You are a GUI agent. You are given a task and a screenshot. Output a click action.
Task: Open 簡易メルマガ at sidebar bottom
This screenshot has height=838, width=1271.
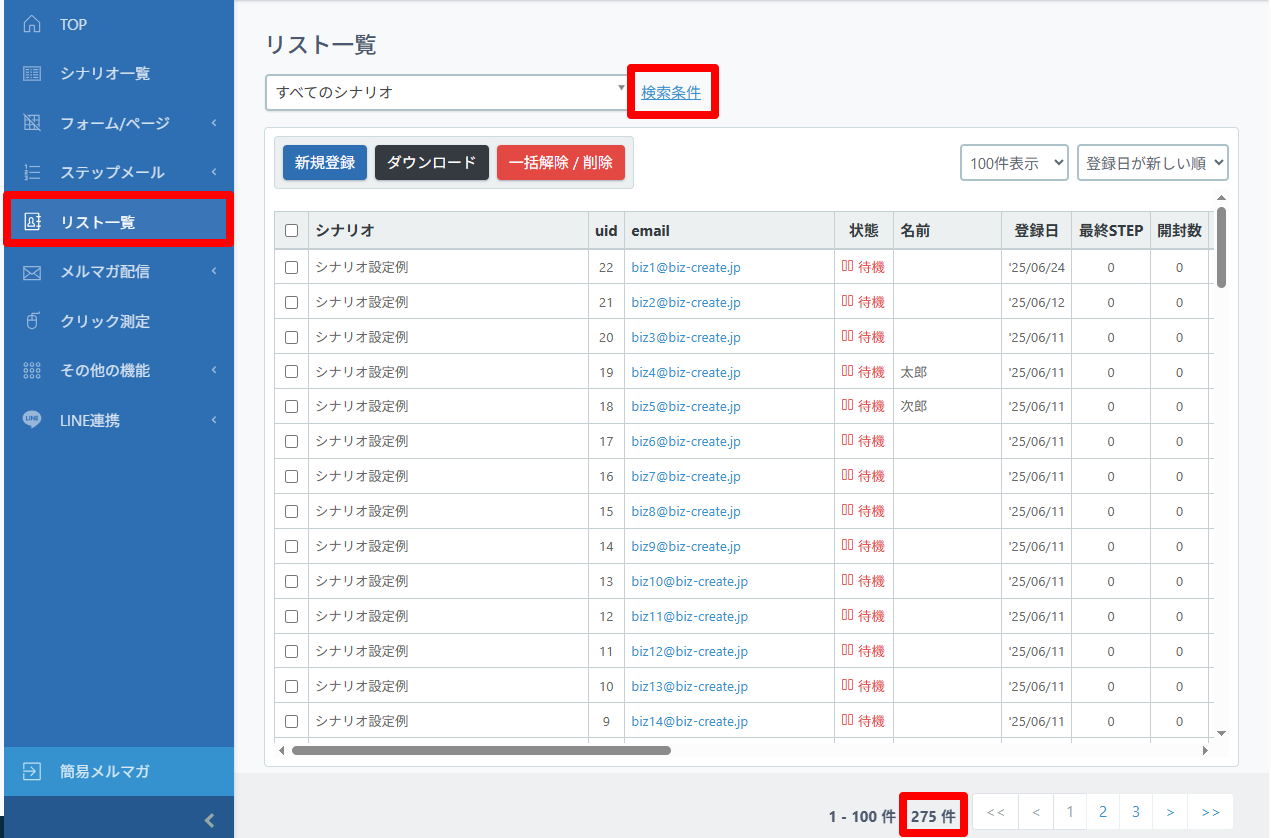[x=119, y=771]
